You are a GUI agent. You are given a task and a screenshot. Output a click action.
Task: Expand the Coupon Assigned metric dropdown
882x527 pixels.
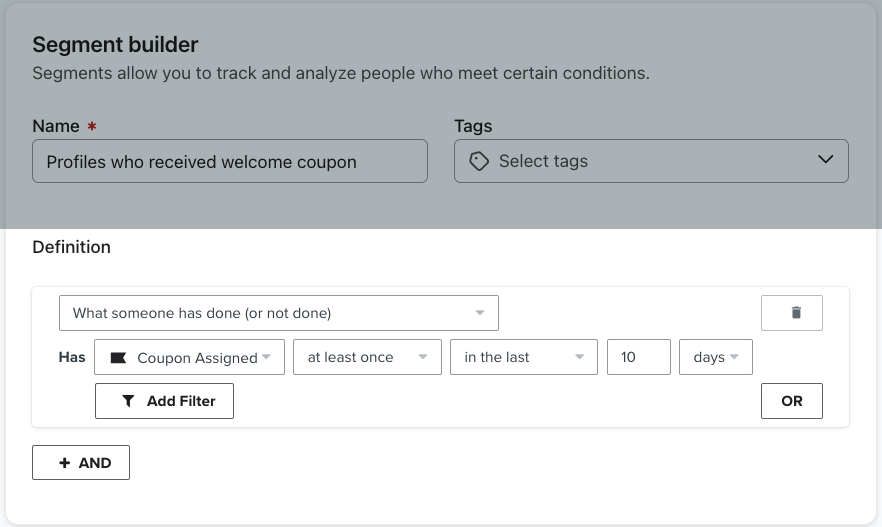click(189, 358)
